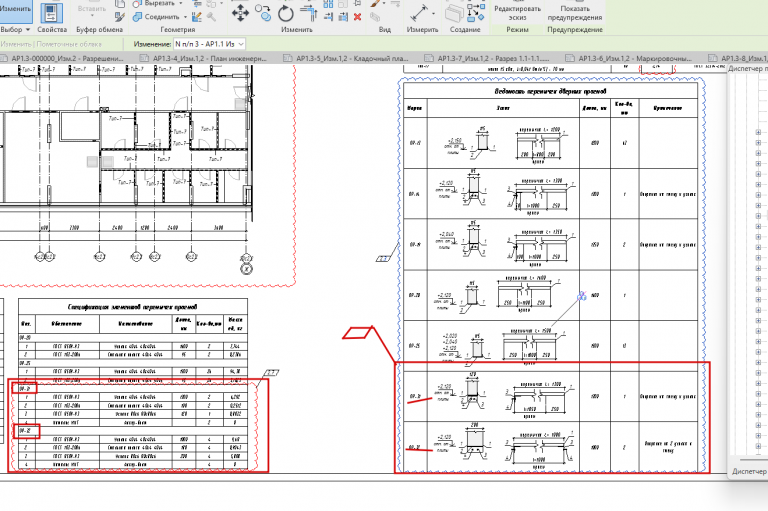Select the Align/Offset icon left of red X
Viewport: 768px width, 511px height.
click(343, 17)
